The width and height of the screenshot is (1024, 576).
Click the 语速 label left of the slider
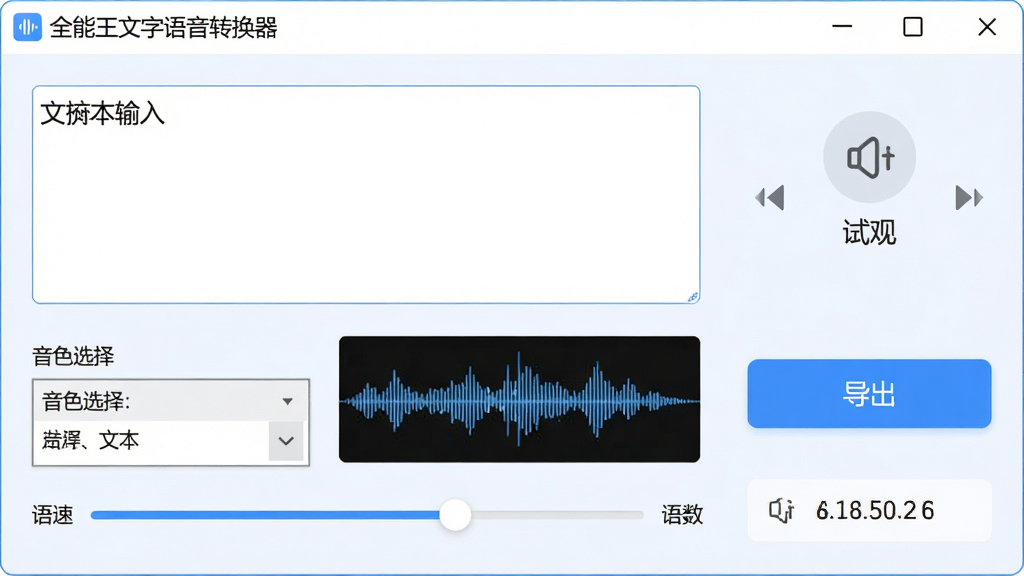(x=53, y=515)
